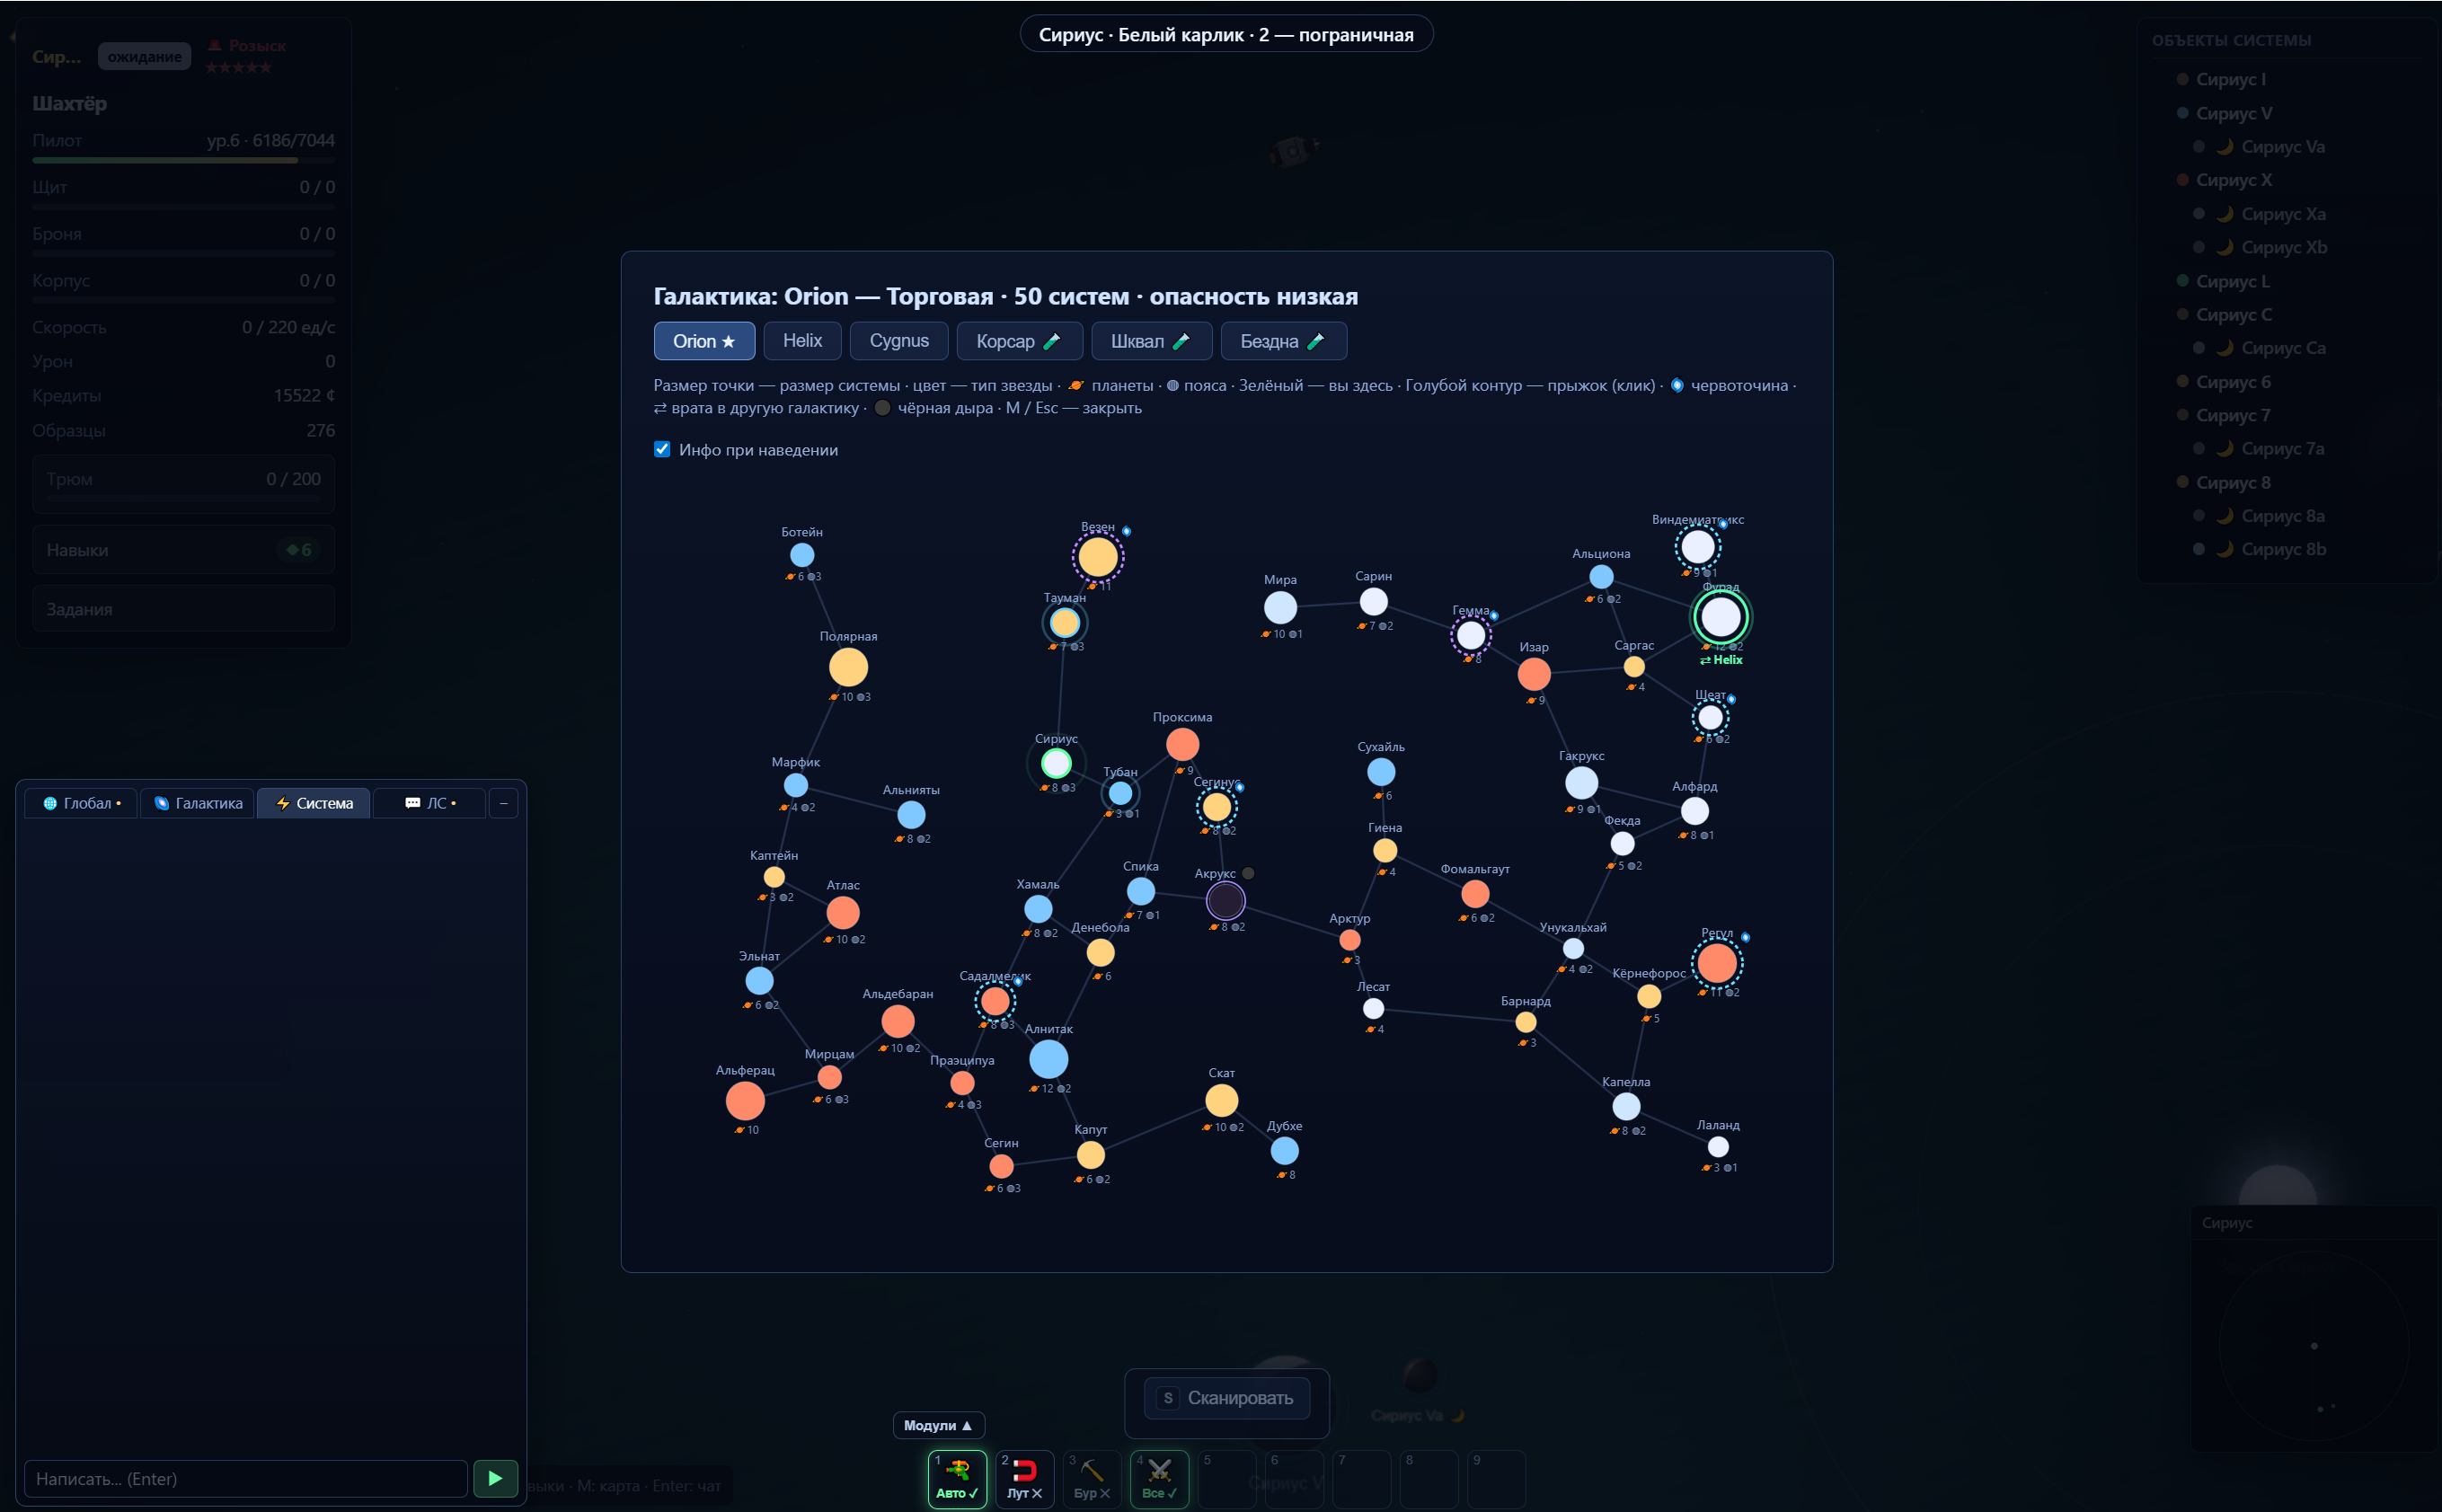Open the Шквал galaxy tab

(1151, 341)
